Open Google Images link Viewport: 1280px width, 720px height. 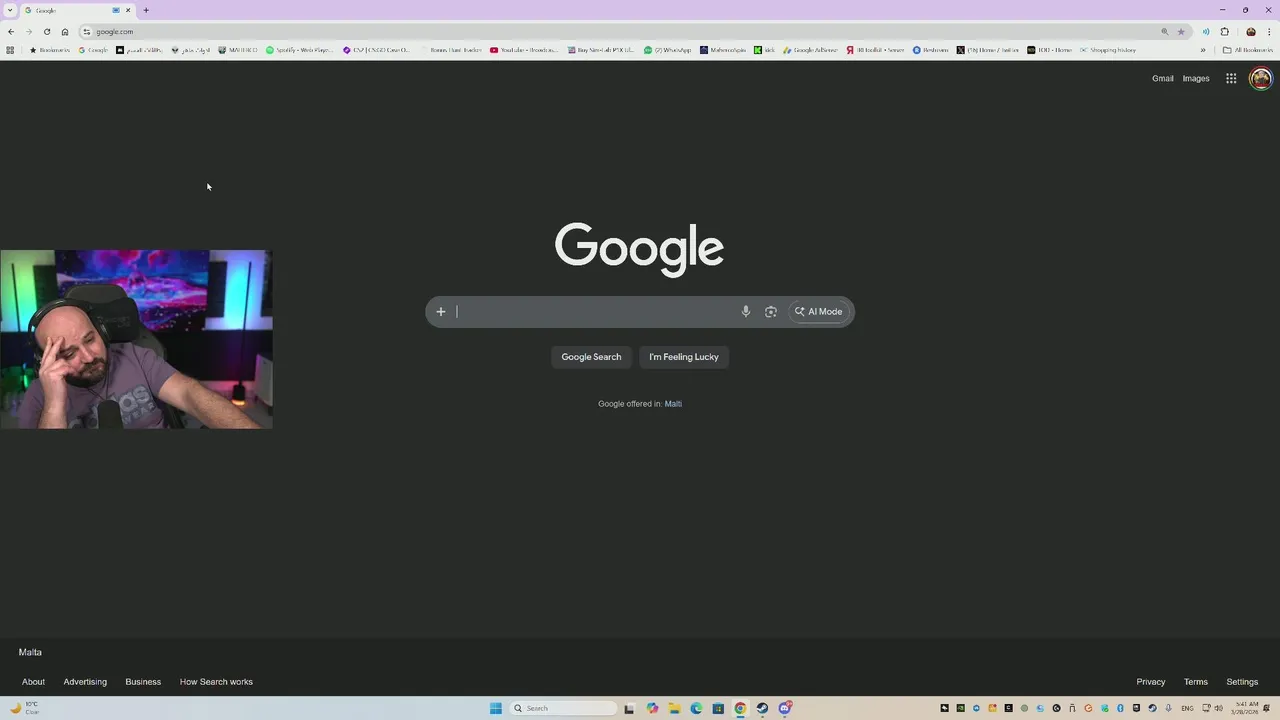(x=1196, y=78)
